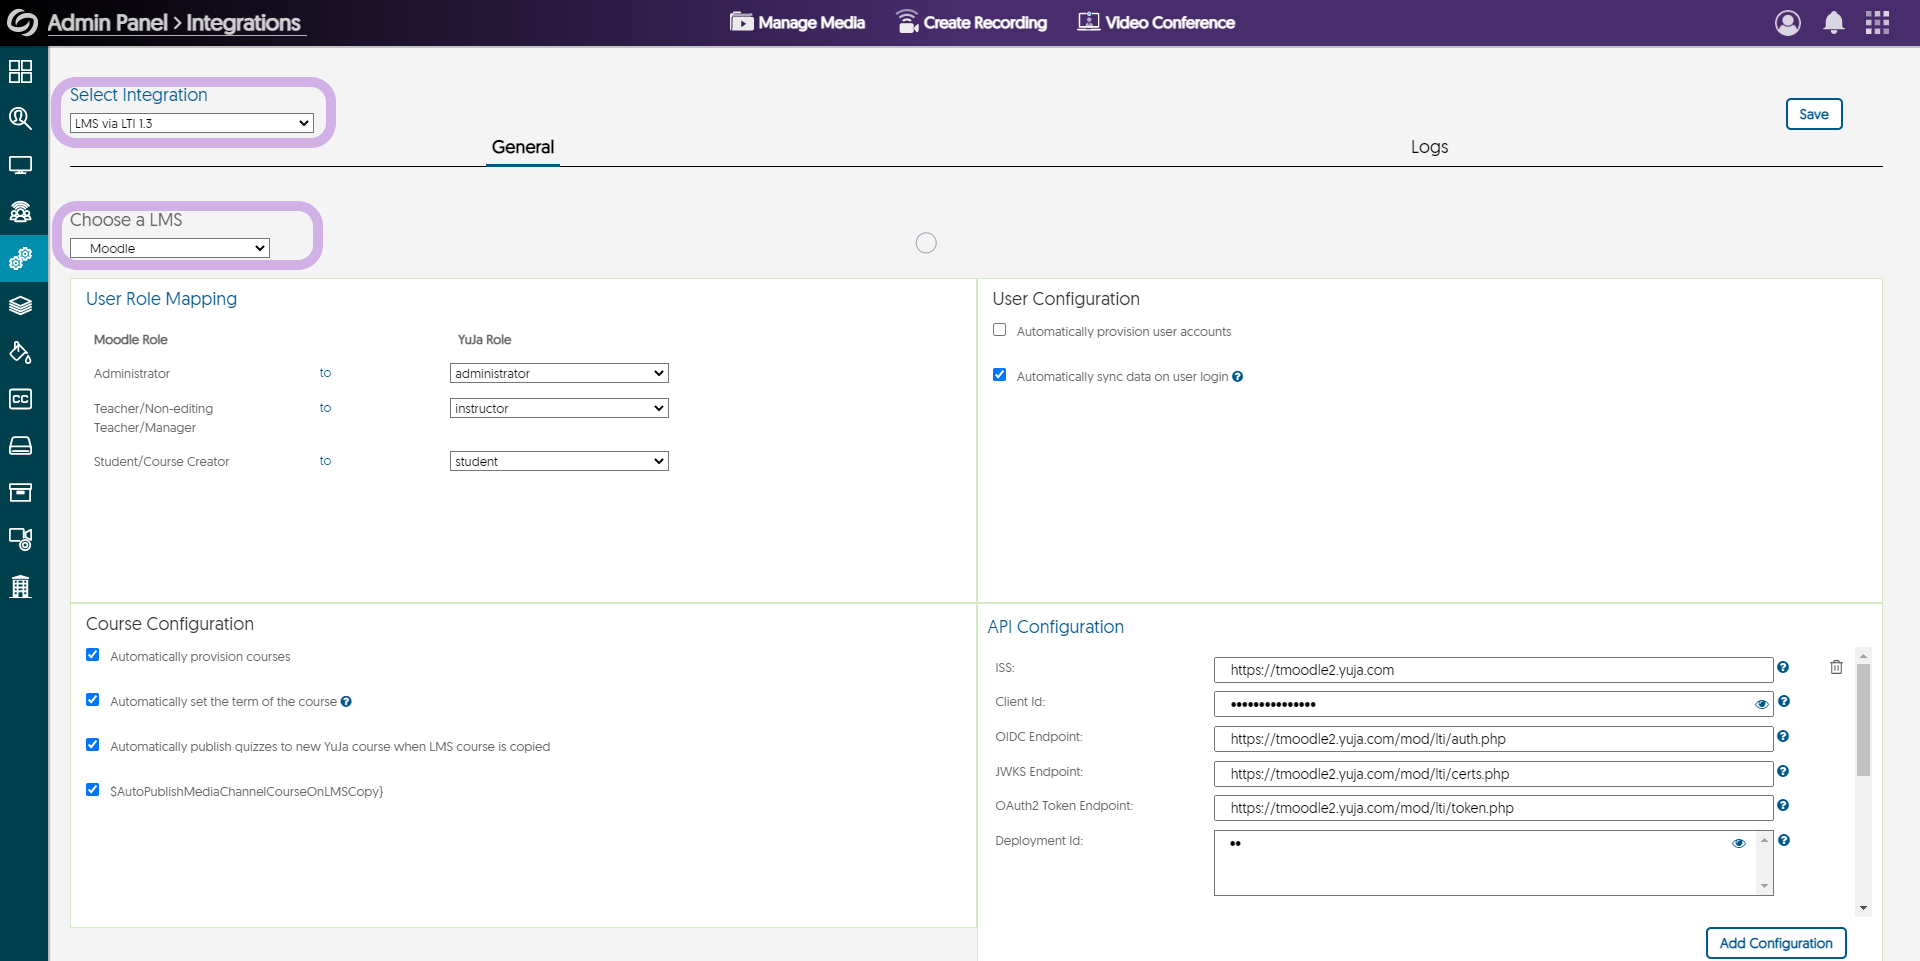
Task: Click the trash icon to delete API configuration
Action: coord(1836,667)
